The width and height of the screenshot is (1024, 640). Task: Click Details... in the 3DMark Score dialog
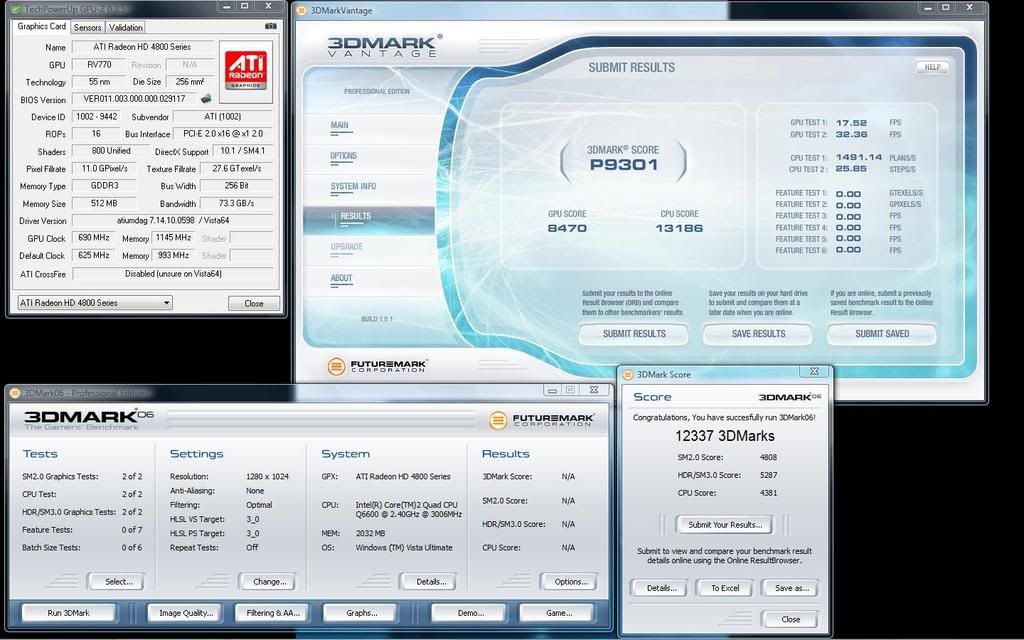(x=662, y=588)
